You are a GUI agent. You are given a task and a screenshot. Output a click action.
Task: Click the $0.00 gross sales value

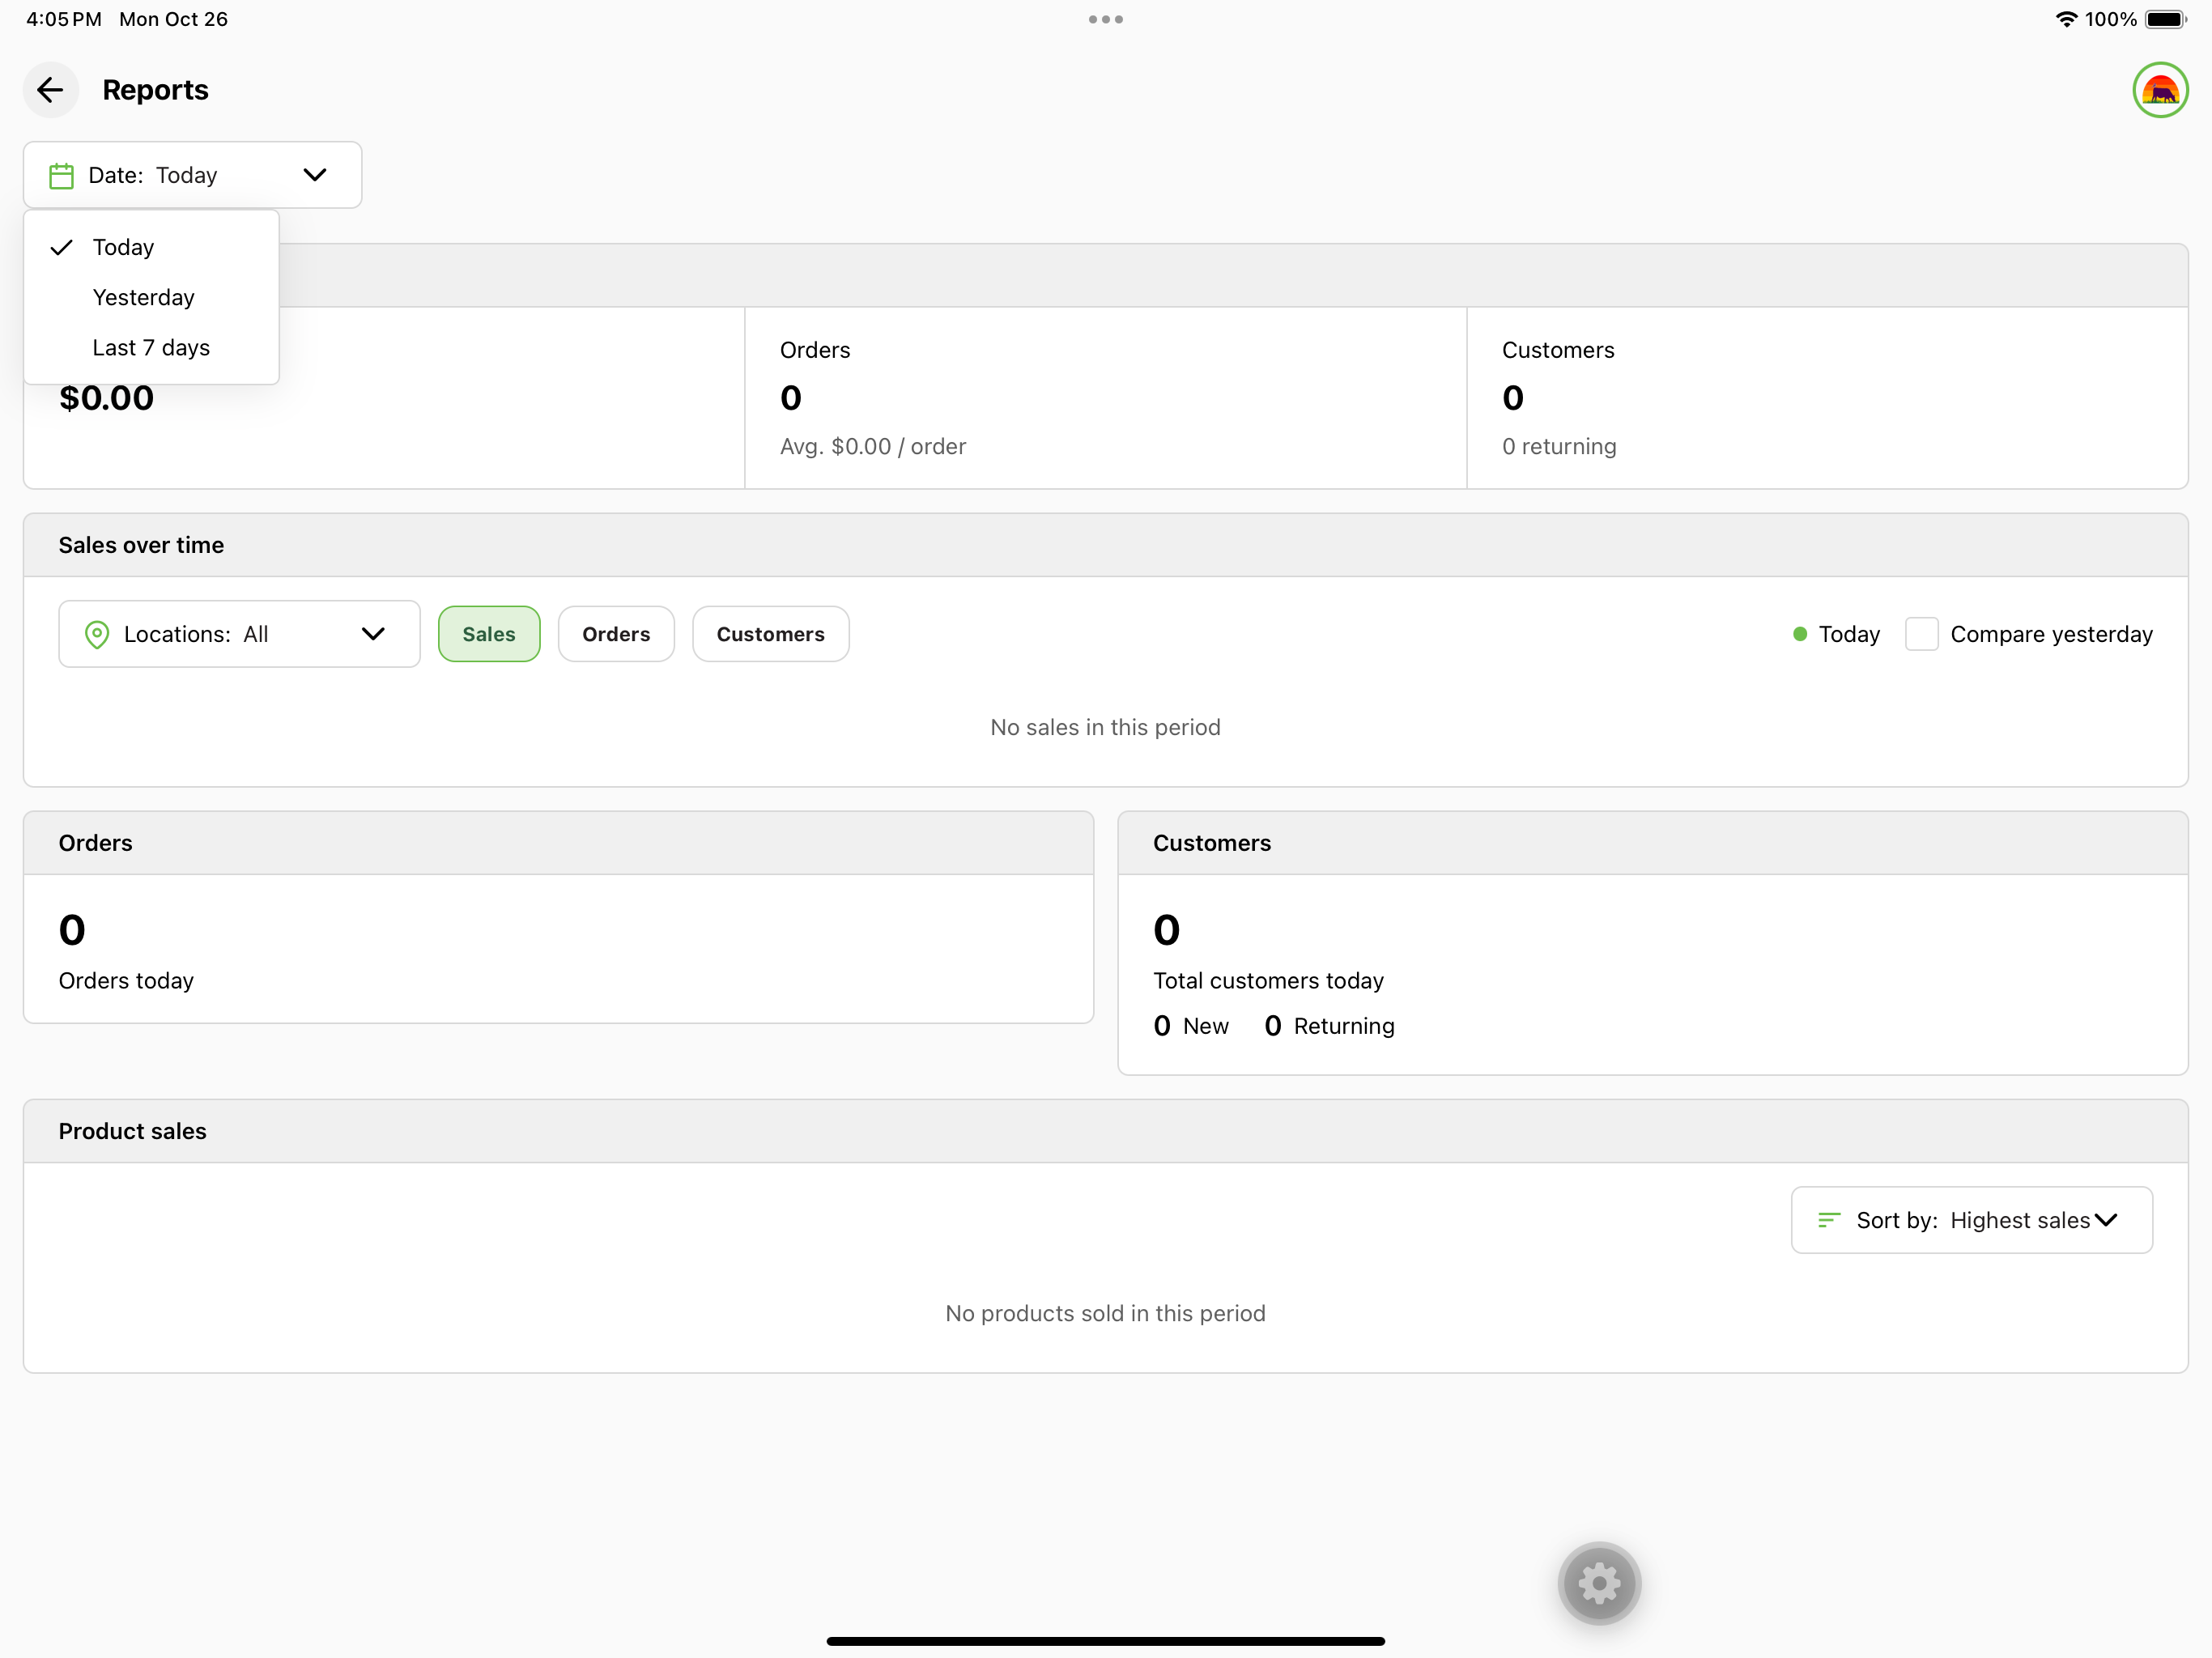(x=107, y=398)
